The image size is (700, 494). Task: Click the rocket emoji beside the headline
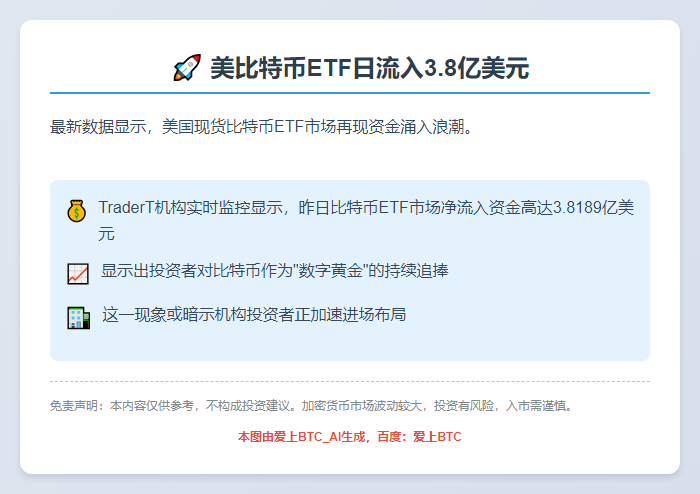pos(187,68)
